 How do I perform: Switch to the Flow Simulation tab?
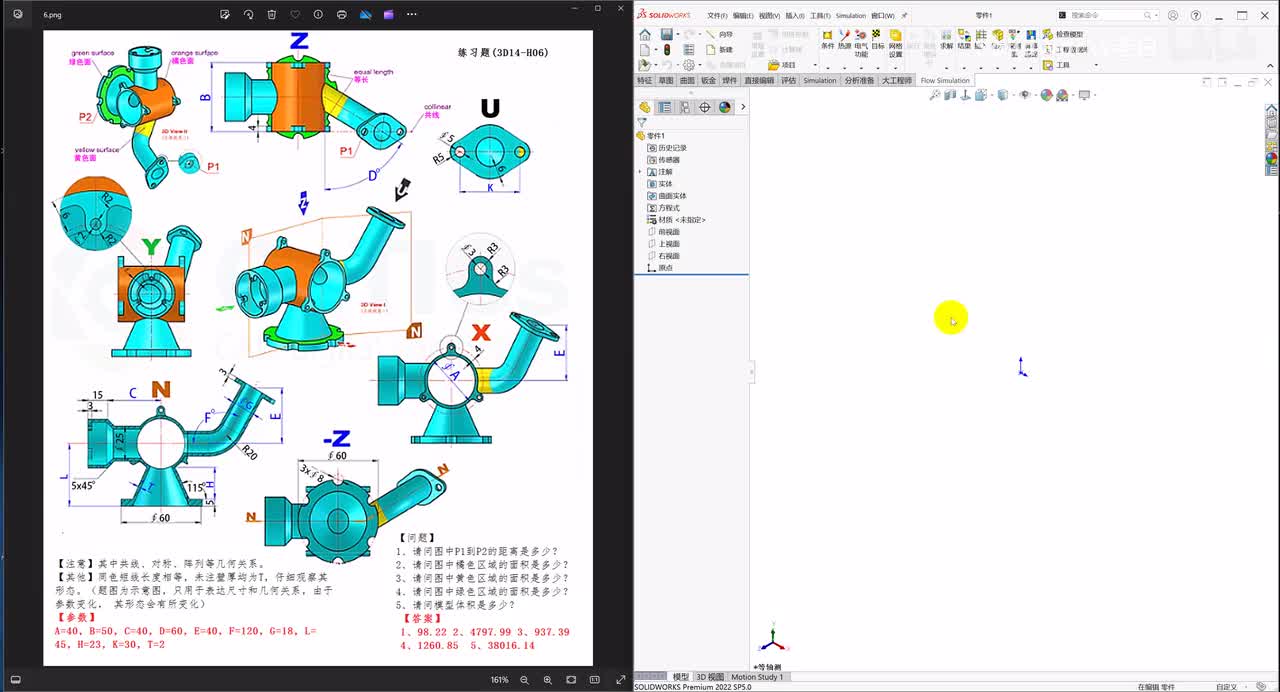[945, 80]
